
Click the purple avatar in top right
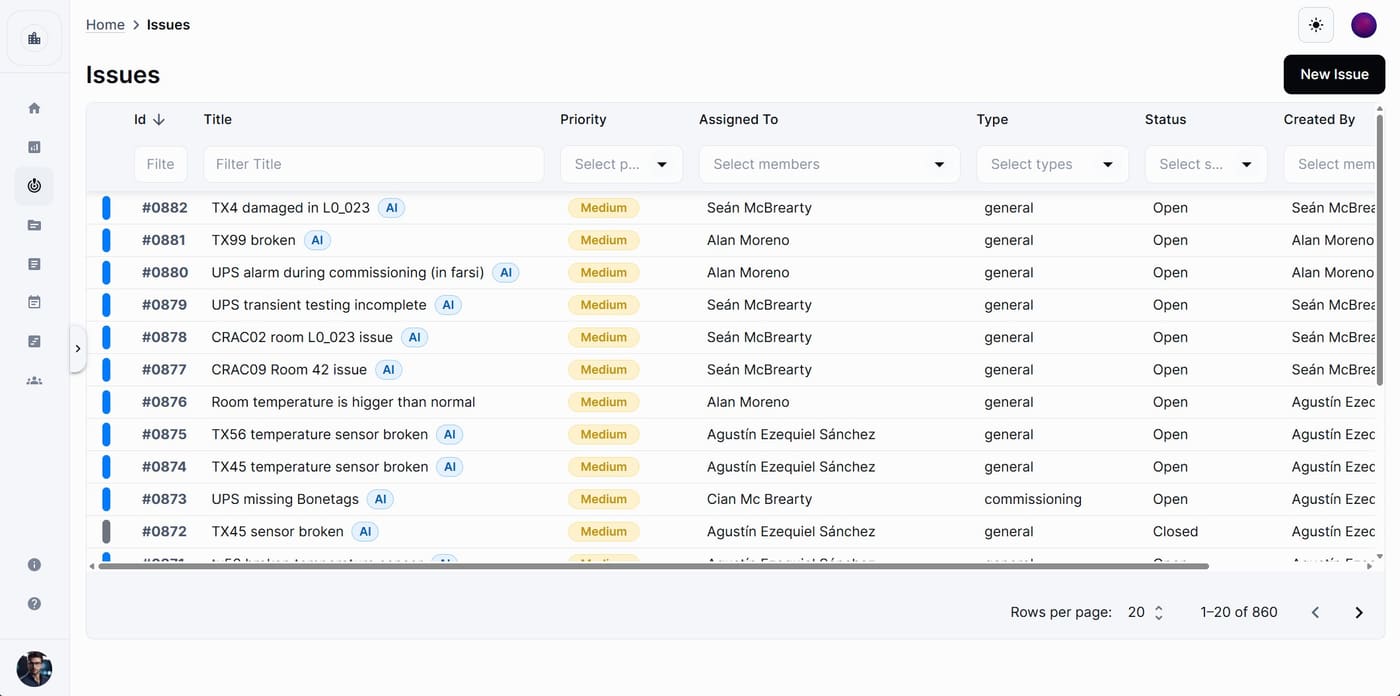pos(1363,25)
